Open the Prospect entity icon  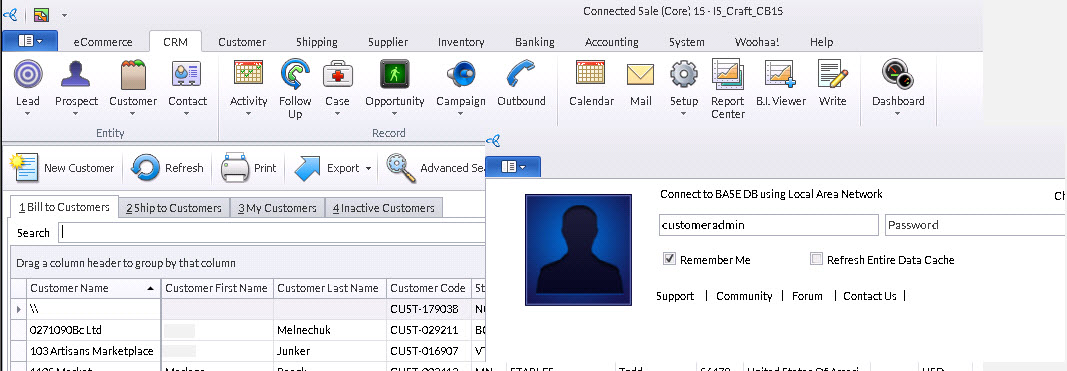76,74
